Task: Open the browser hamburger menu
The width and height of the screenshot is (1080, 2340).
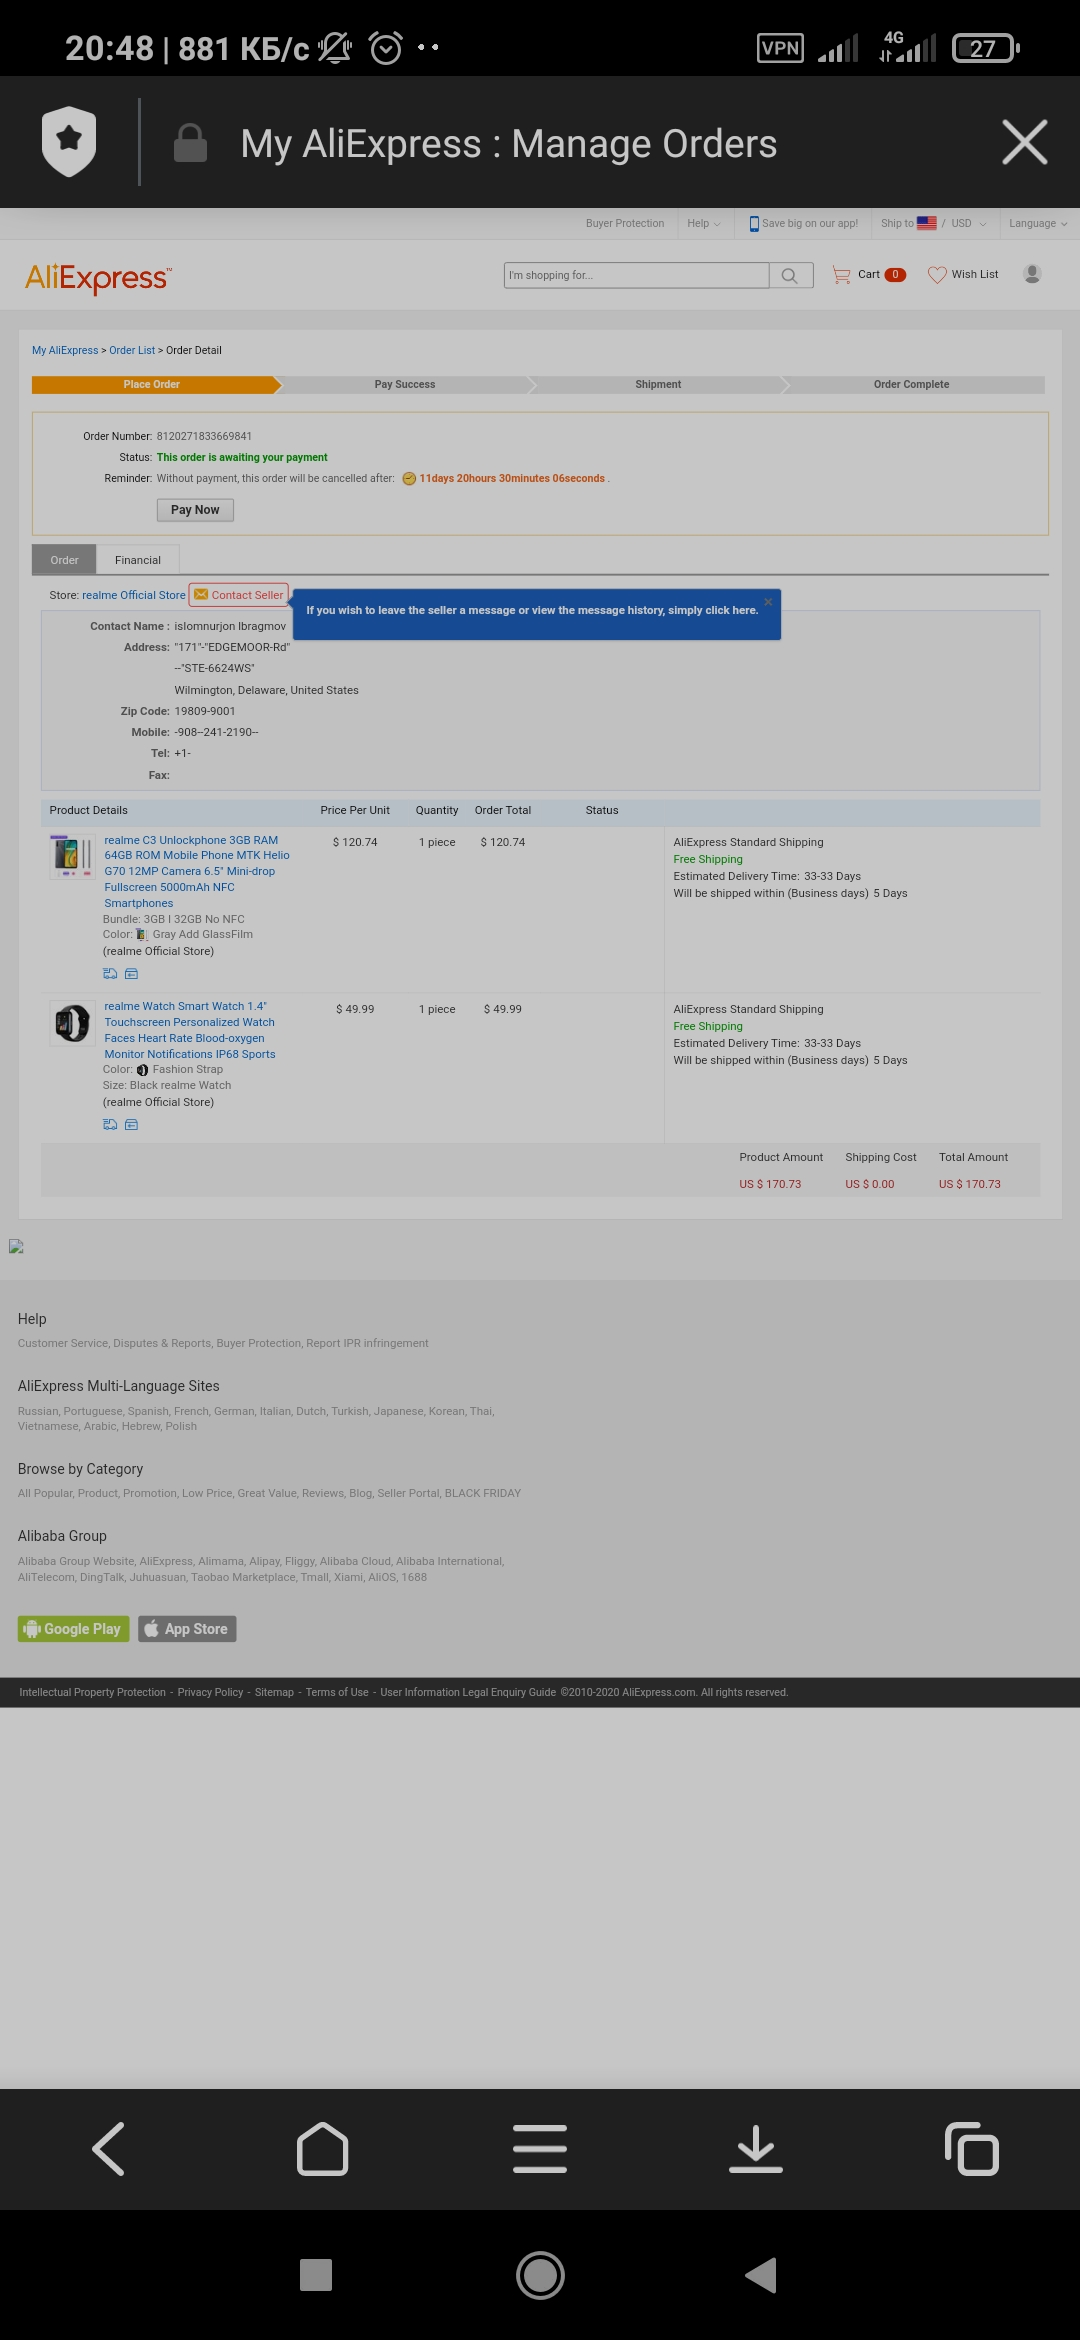Action: click(540, 2148)
